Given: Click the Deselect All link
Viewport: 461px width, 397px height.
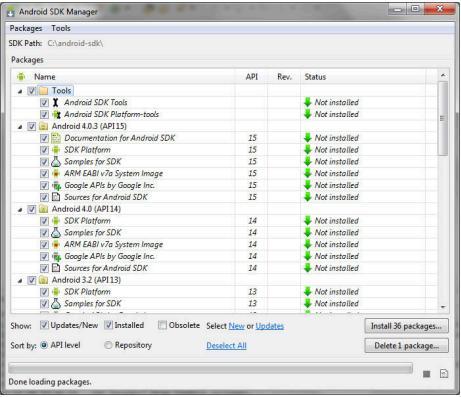Looking at the screenshot, I should click(x=226, y=346).
